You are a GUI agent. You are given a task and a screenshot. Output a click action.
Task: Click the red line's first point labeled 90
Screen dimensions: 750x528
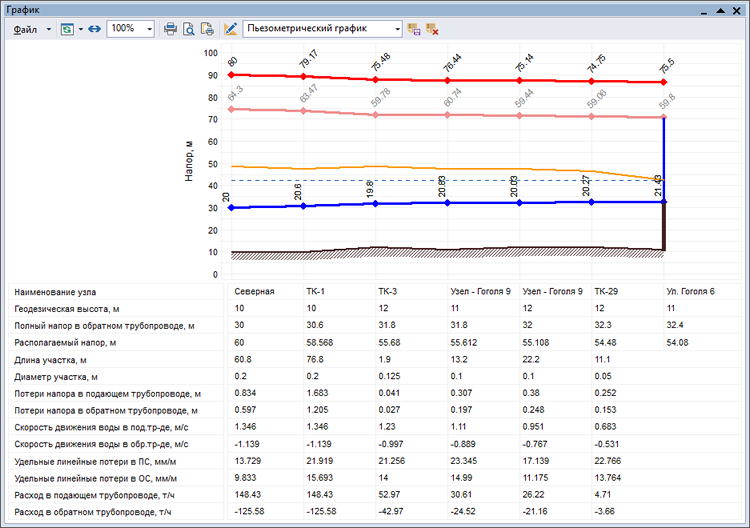click(232, 75)
